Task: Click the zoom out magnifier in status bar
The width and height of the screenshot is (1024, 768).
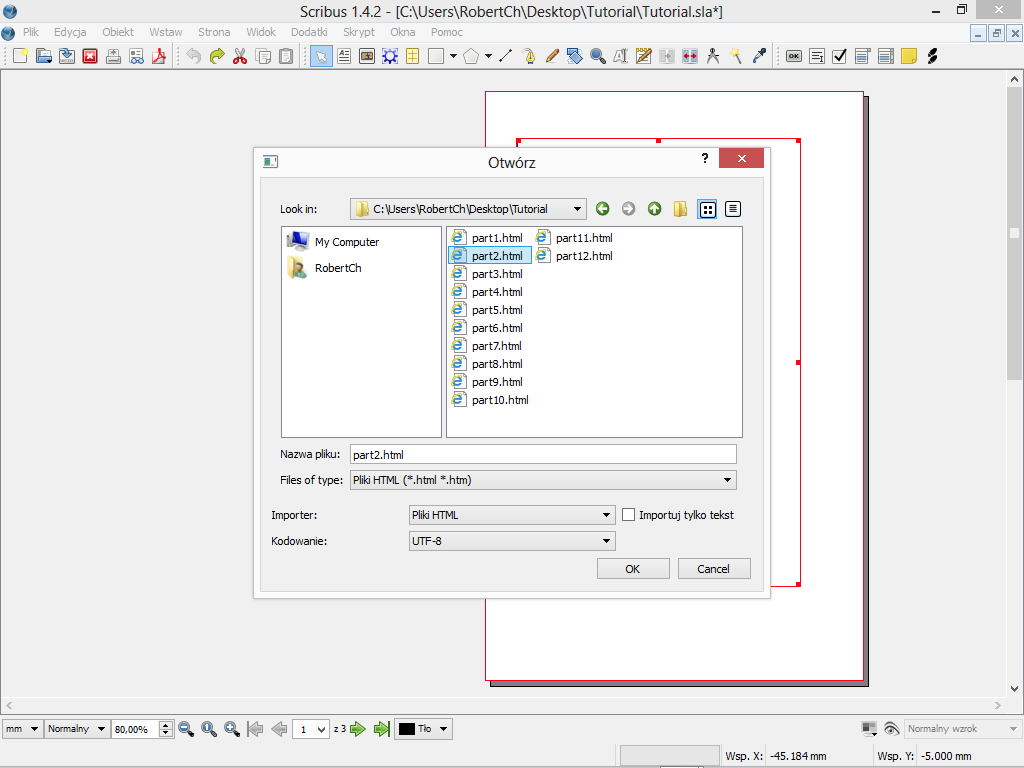Action: [x=186, y=729]
